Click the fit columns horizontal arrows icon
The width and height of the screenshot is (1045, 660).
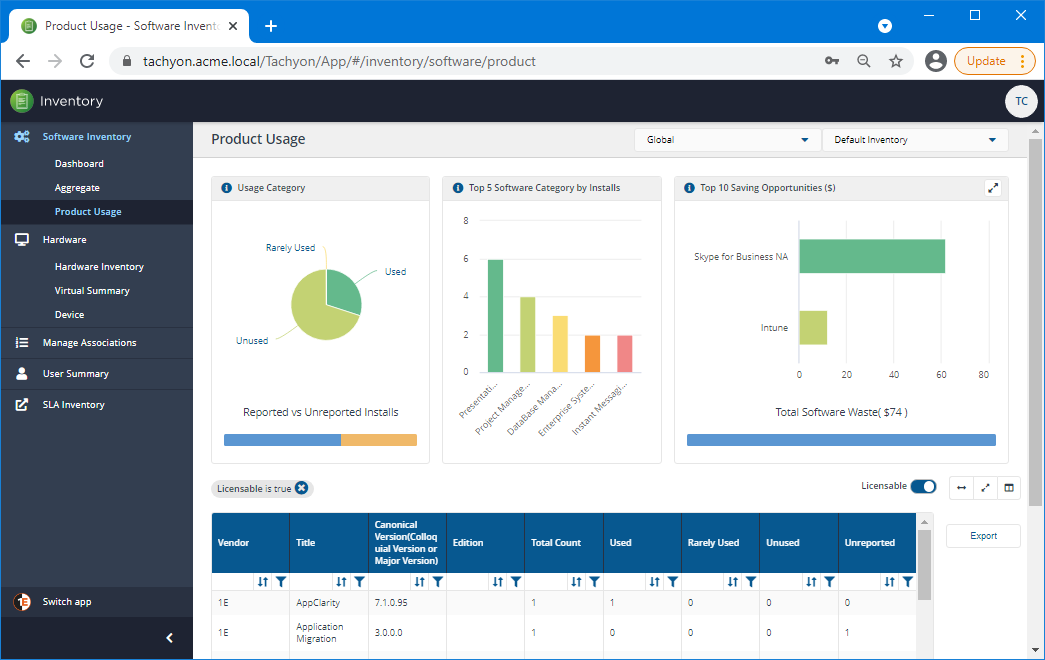click(x=961, y=488)
